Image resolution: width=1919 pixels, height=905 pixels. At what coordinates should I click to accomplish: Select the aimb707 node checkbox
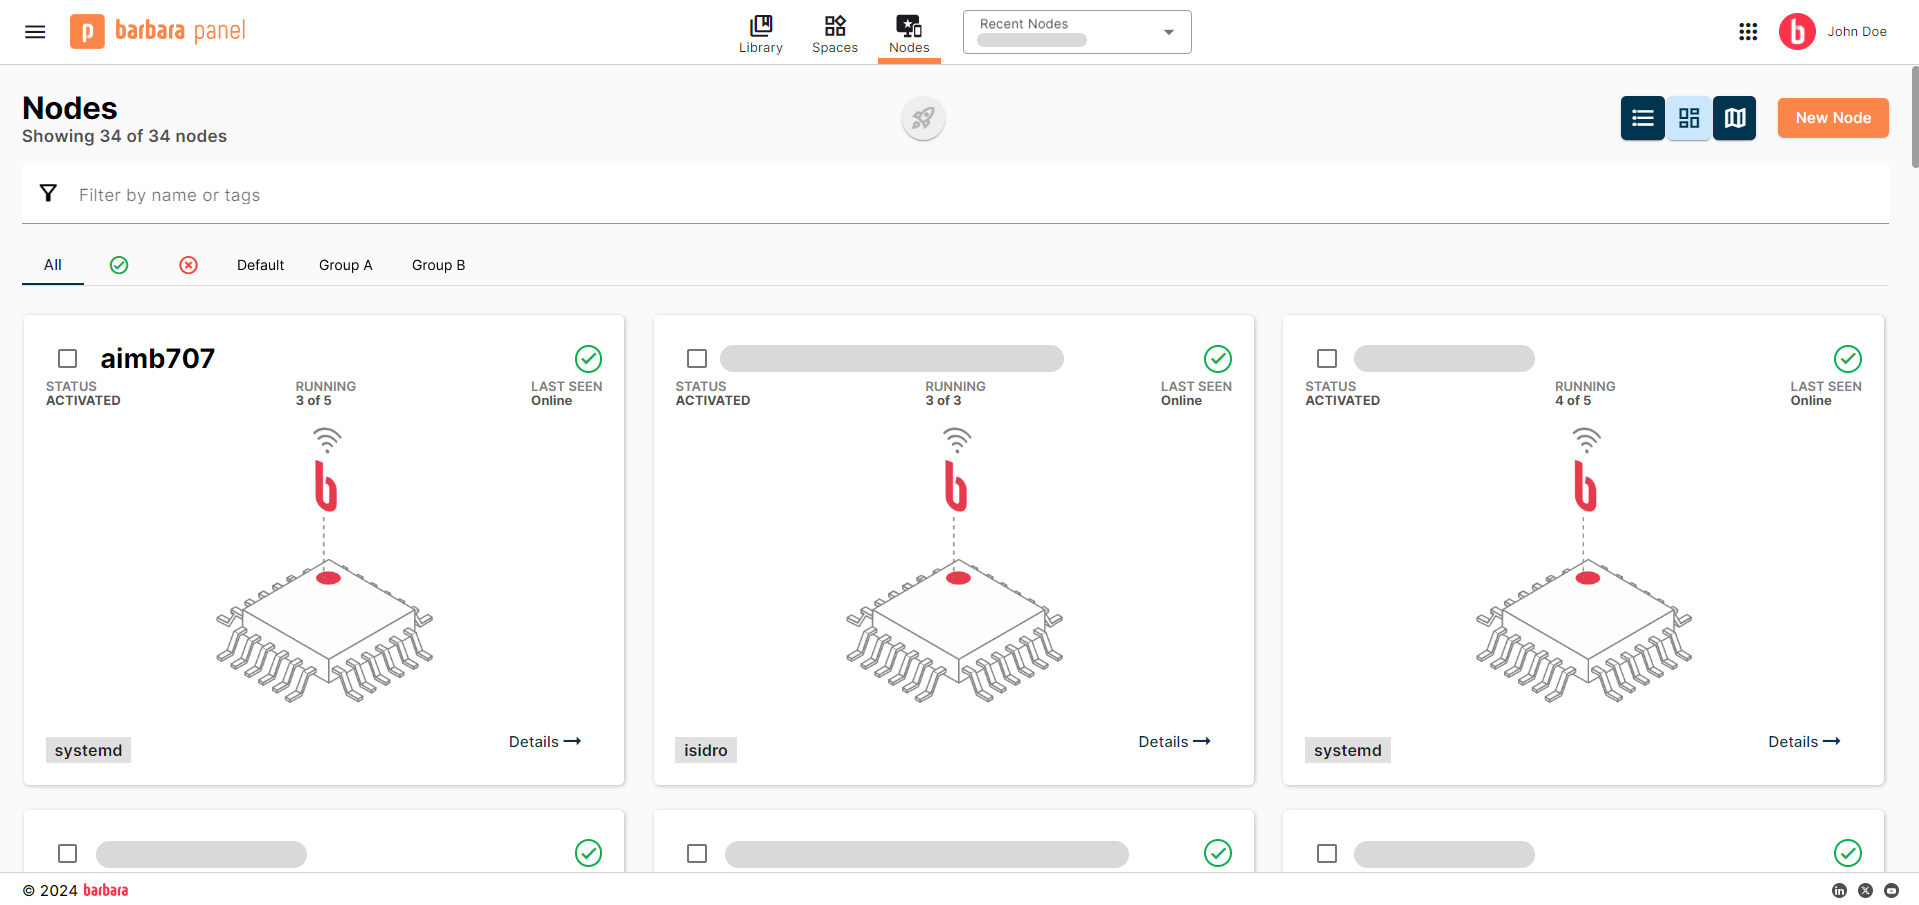click(x=68, y=358)
